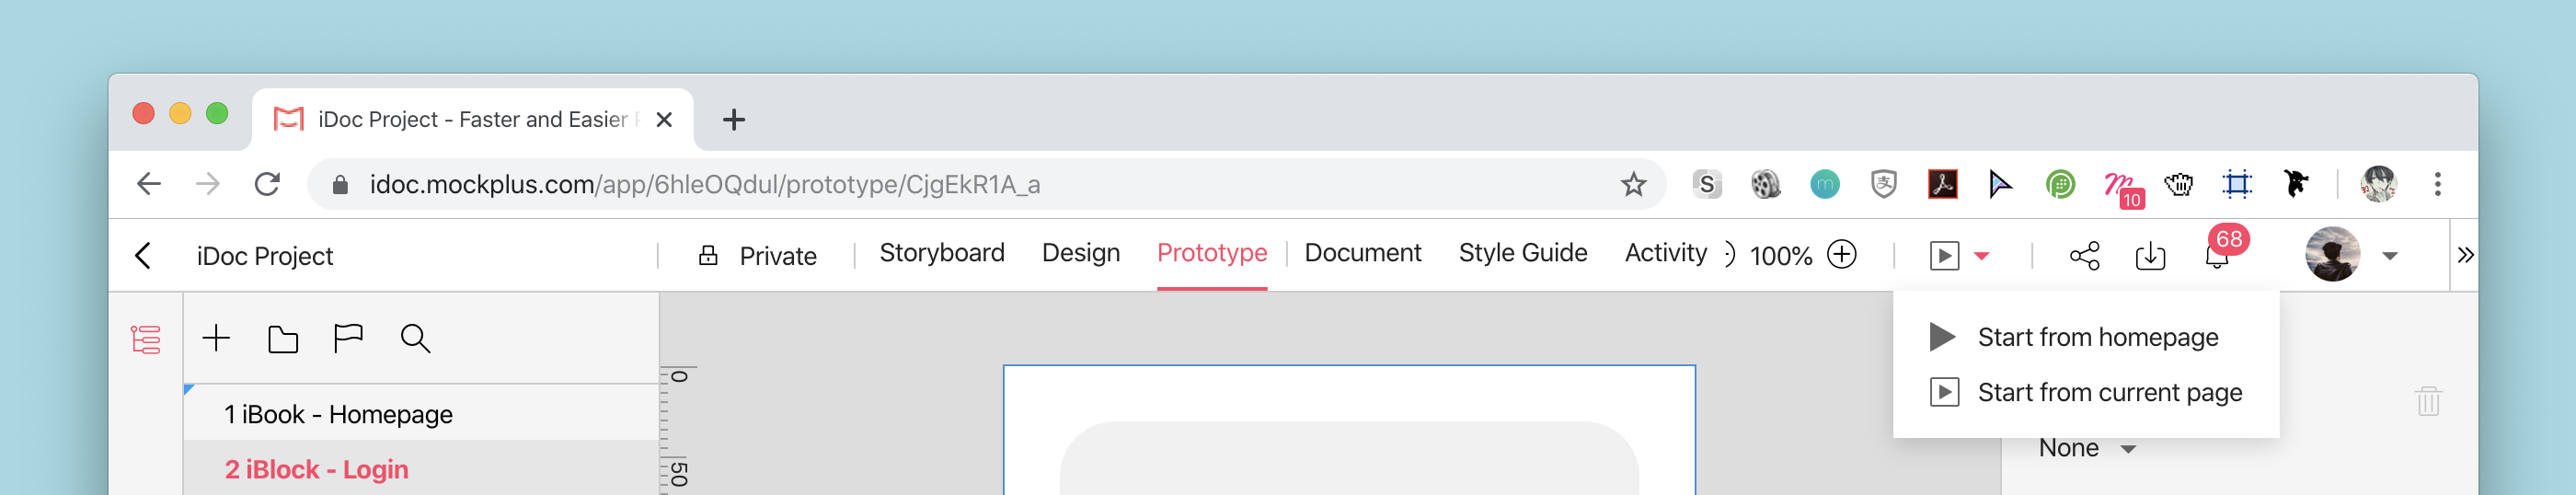Viewport: 2576px width, 495px height.
Task: Click the flag icon in the page panel
Action: coord(348,339)
